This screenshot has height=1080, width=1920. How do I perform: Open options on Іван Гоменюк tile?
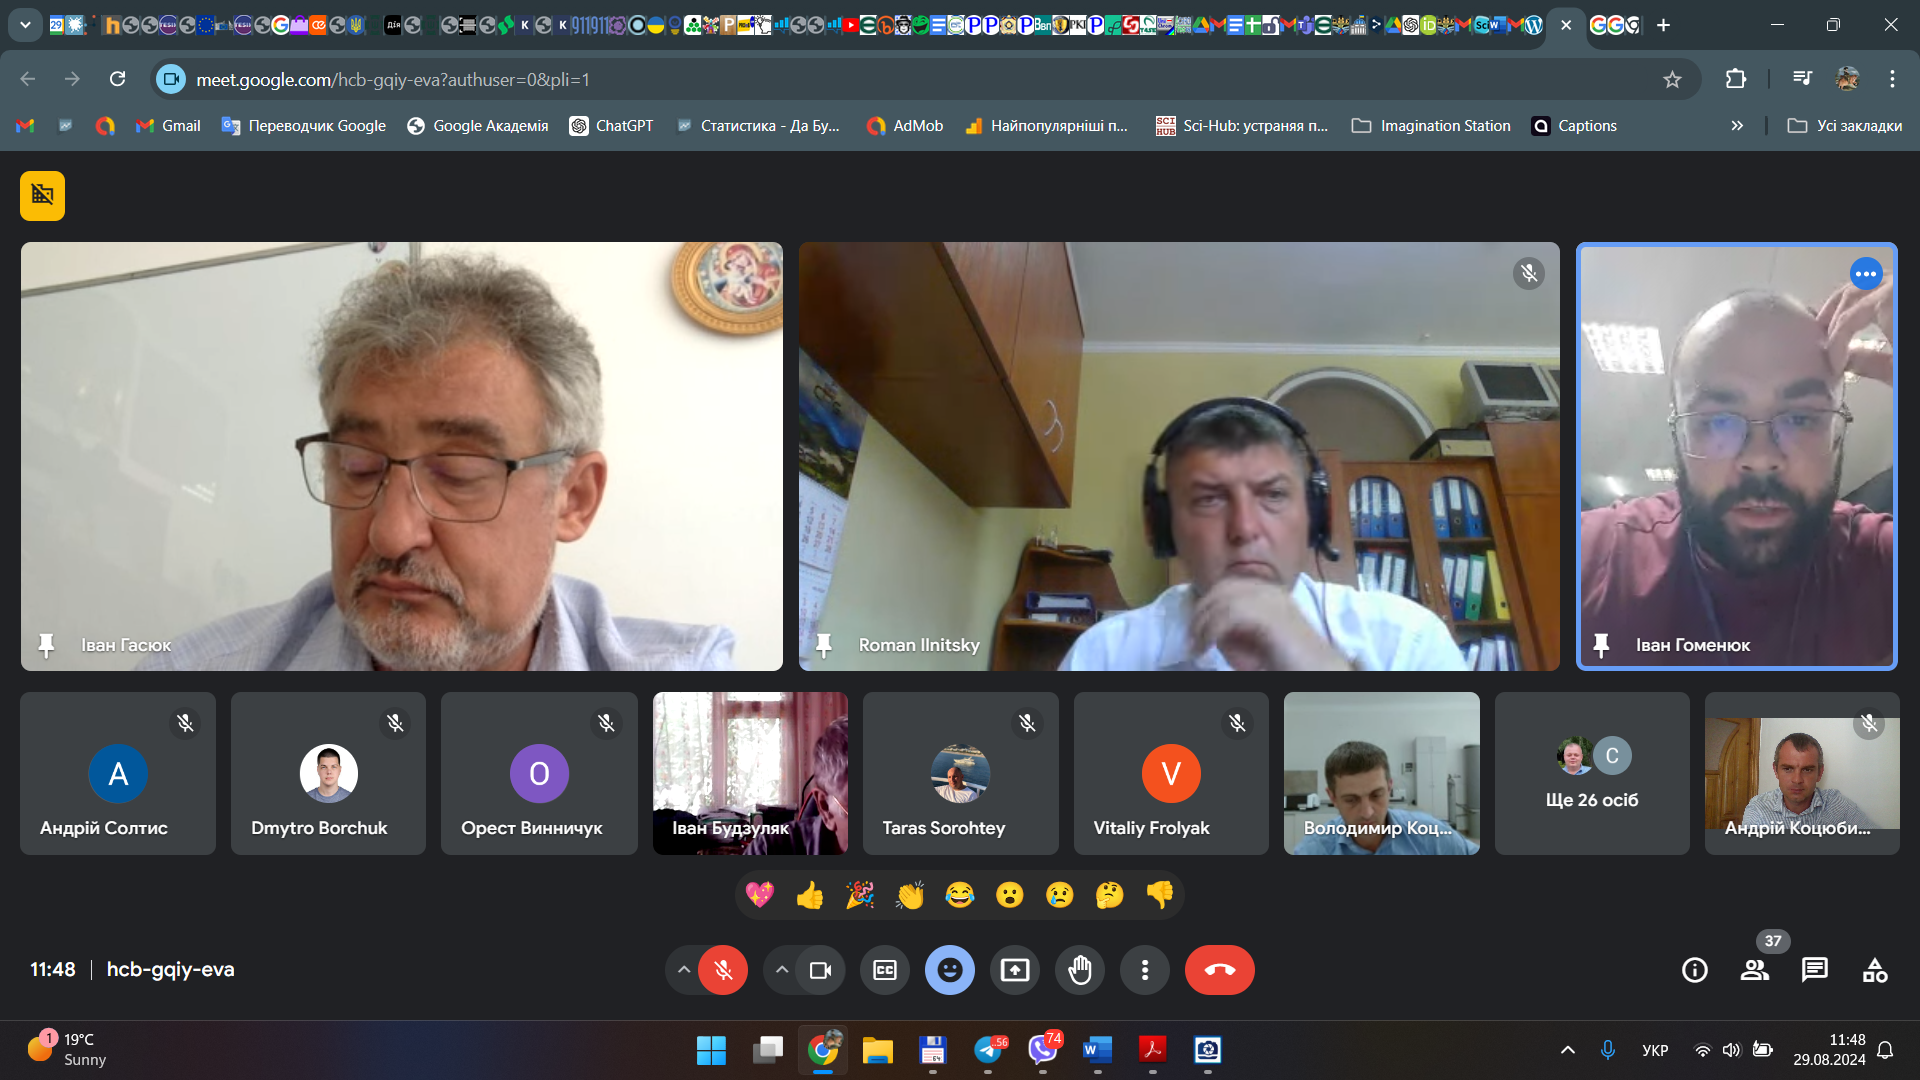1866,274
